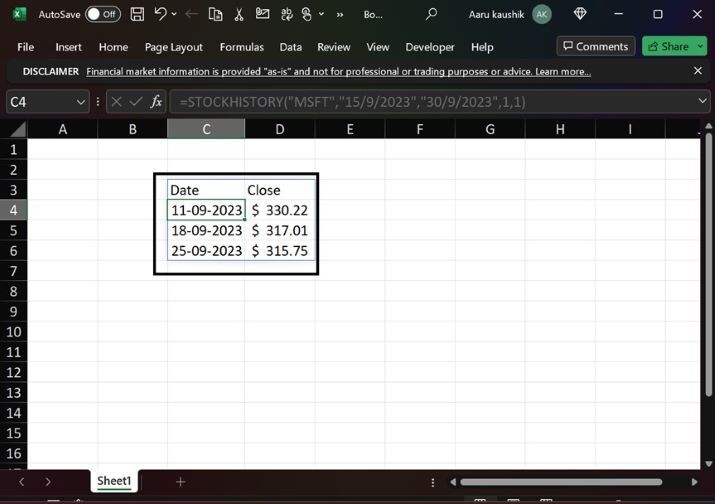Open Insert Function fx icon
Viewport: 715px width, 504px height.
click(x=156, y=101)
